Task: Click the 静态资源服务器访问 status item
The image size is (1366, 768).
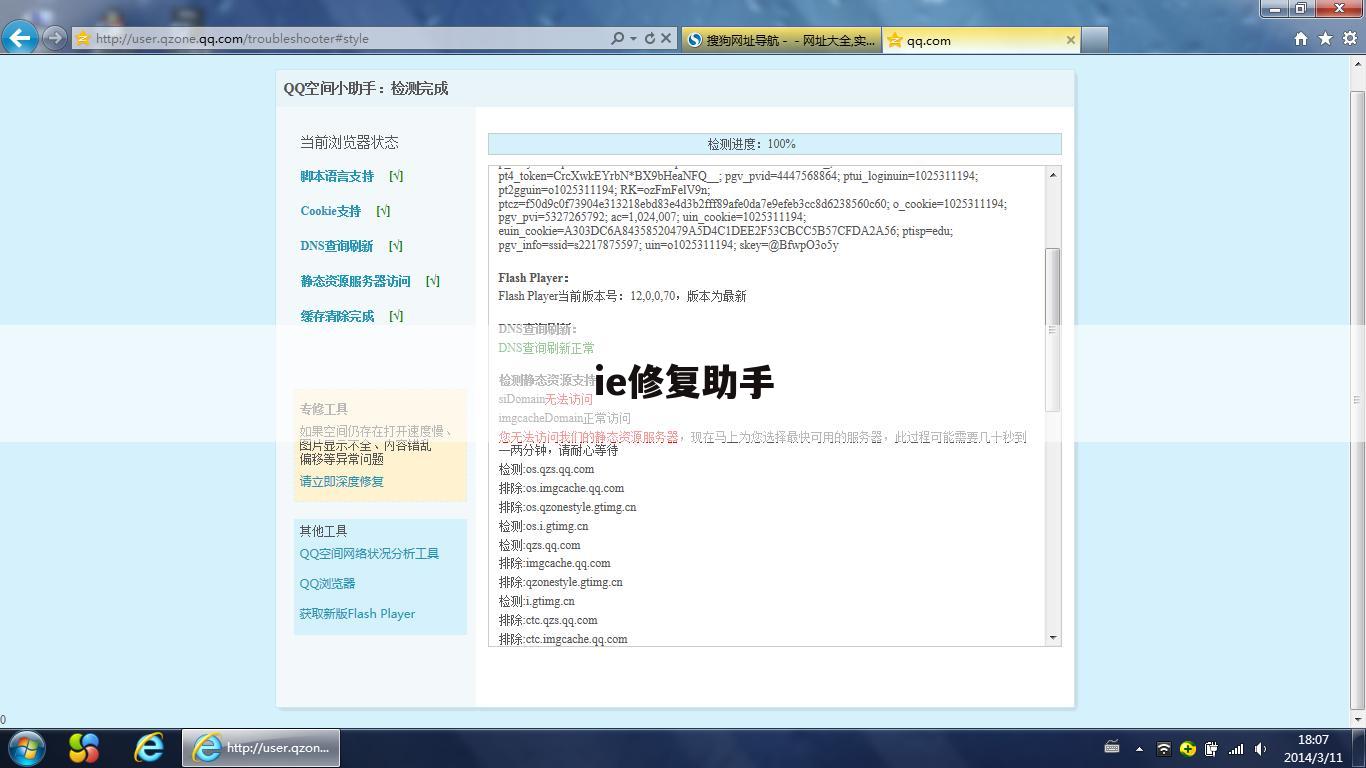Action: click(x=356, y=281)
